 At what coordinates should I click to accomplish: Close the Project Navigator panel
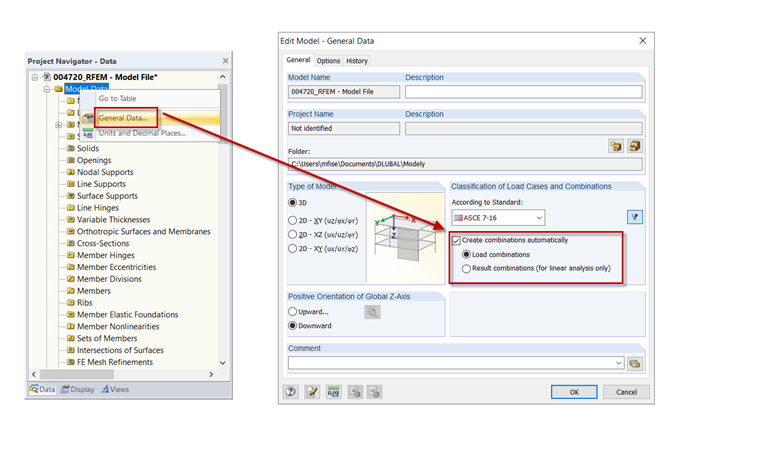(225, 61)
